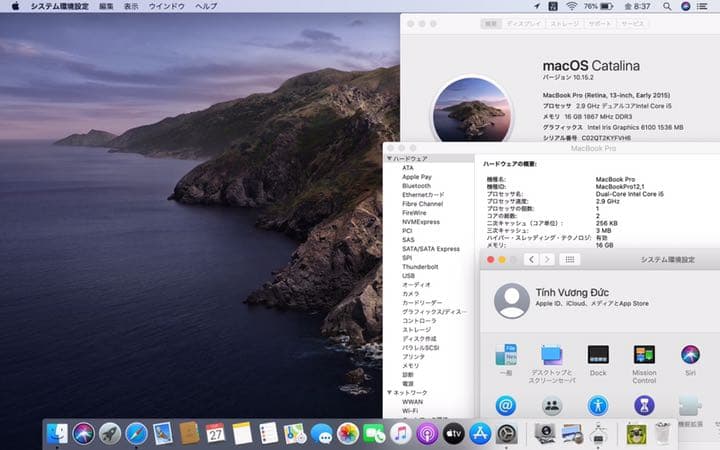Launch Siri from the Dock

[x=83, y=433]
